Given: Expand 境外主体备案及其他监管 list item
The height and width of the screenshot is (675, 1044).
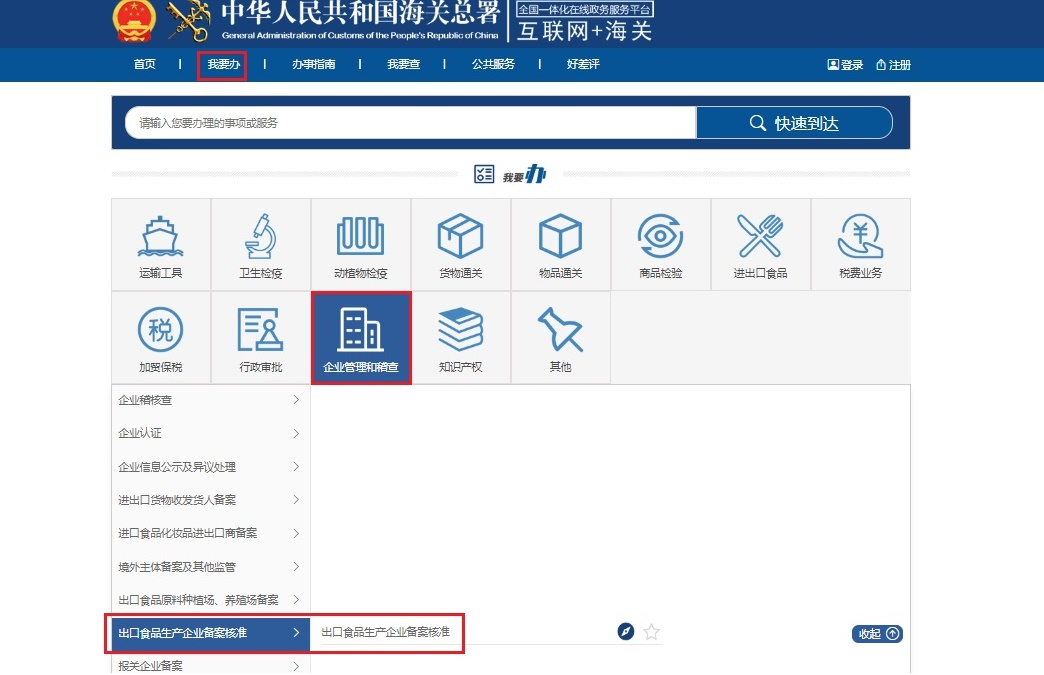Looking at the screenshot, I should tap(210, 566).
